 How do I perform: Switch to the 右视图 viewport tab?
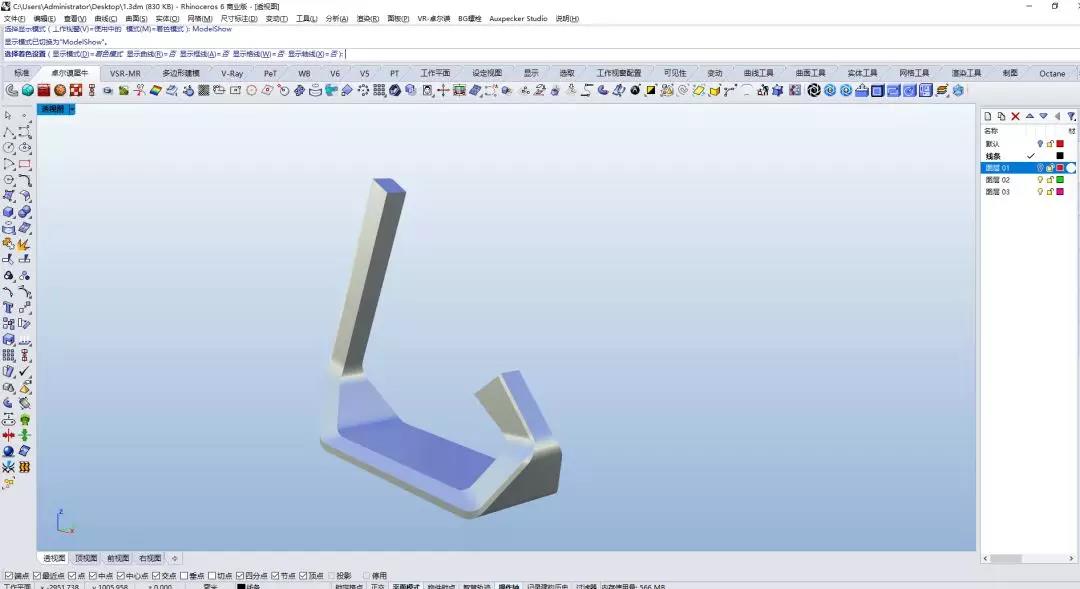(x=149, y=559)
